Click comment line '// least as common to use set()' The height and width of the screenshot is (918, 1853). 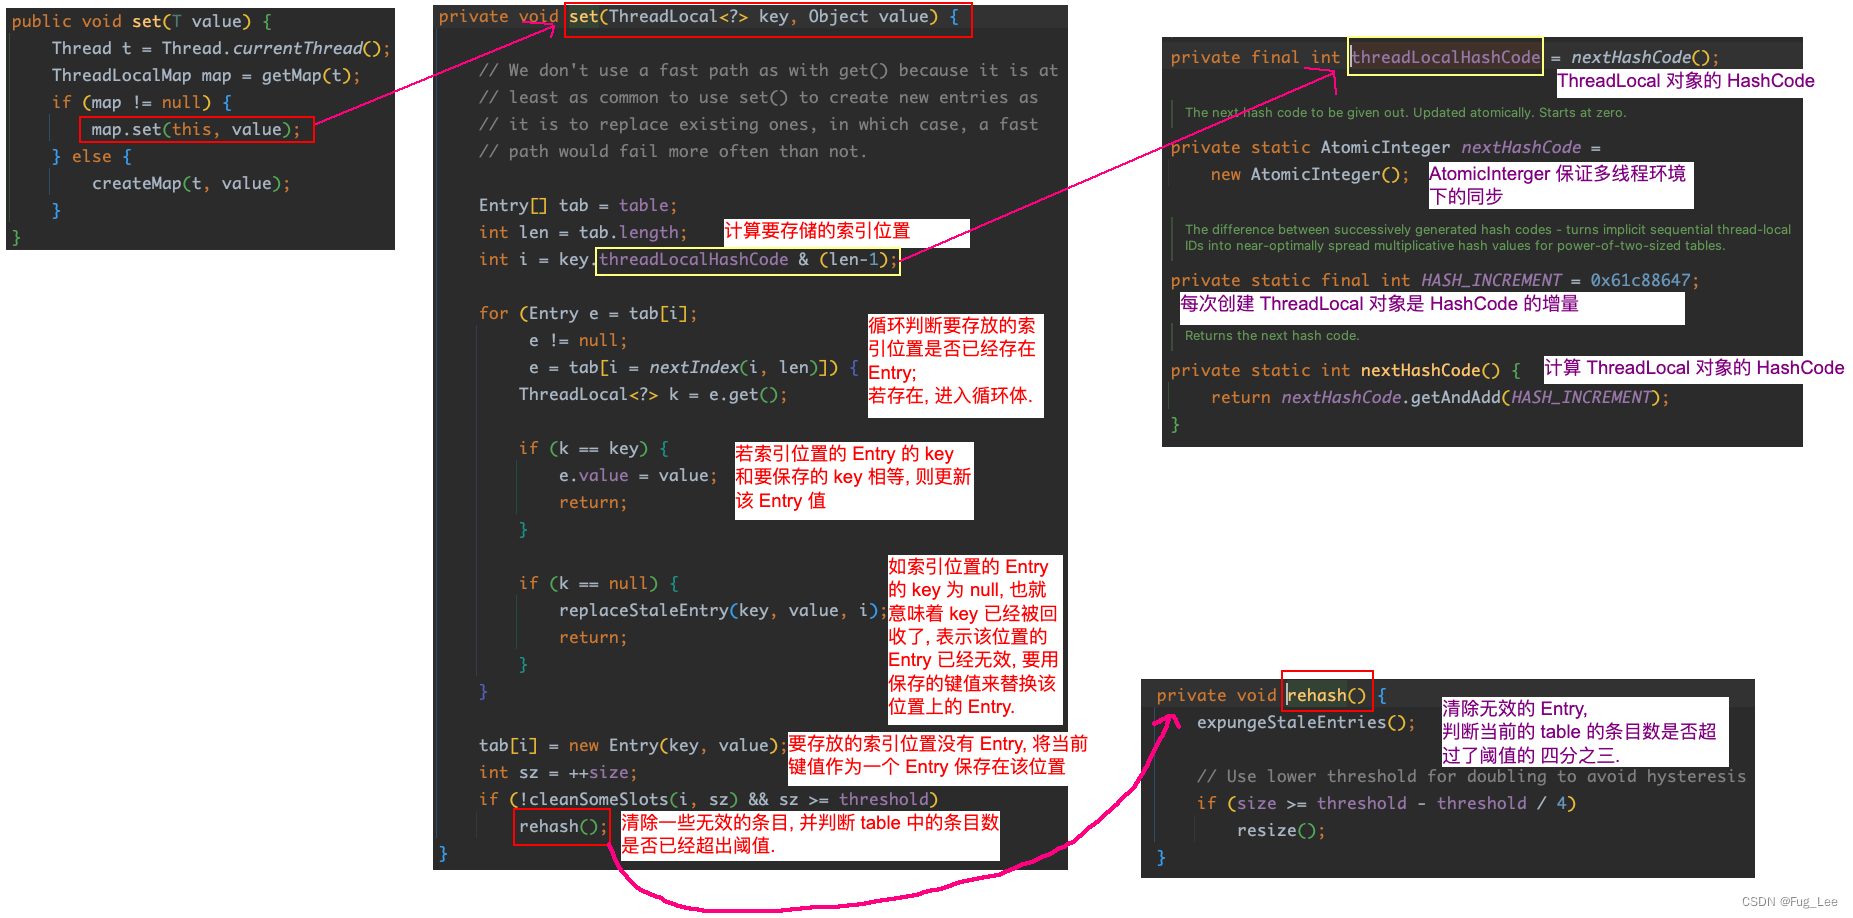758,97
